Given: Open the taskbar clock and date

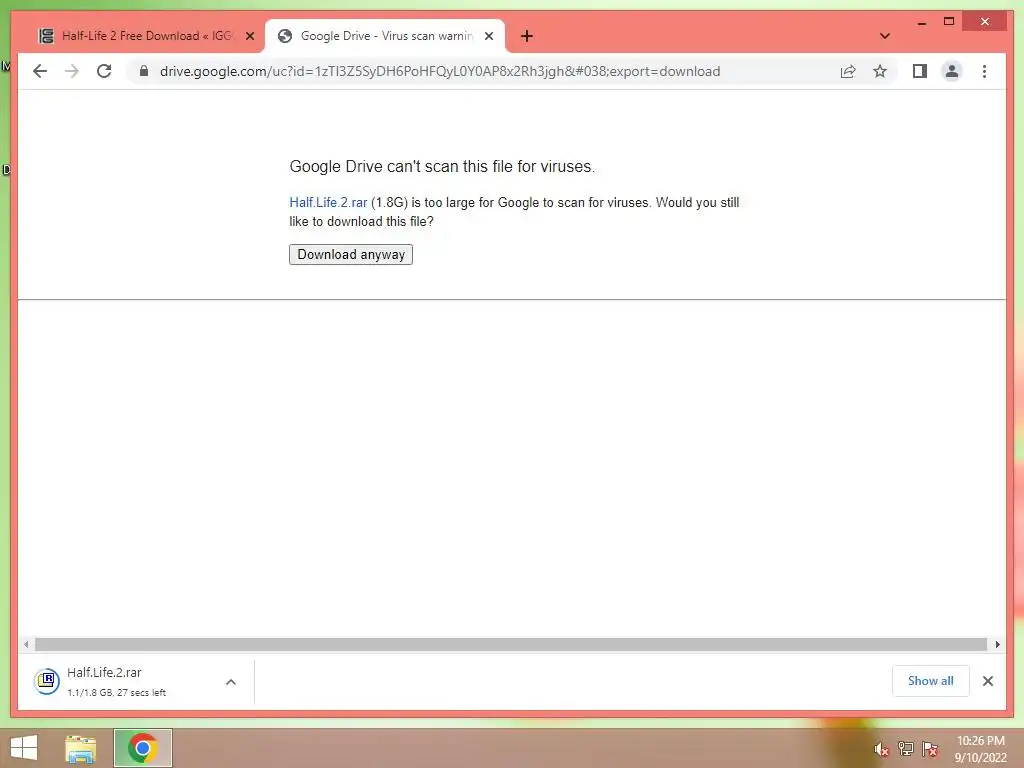Looking at the screenshot, I should tap(980, 748).
